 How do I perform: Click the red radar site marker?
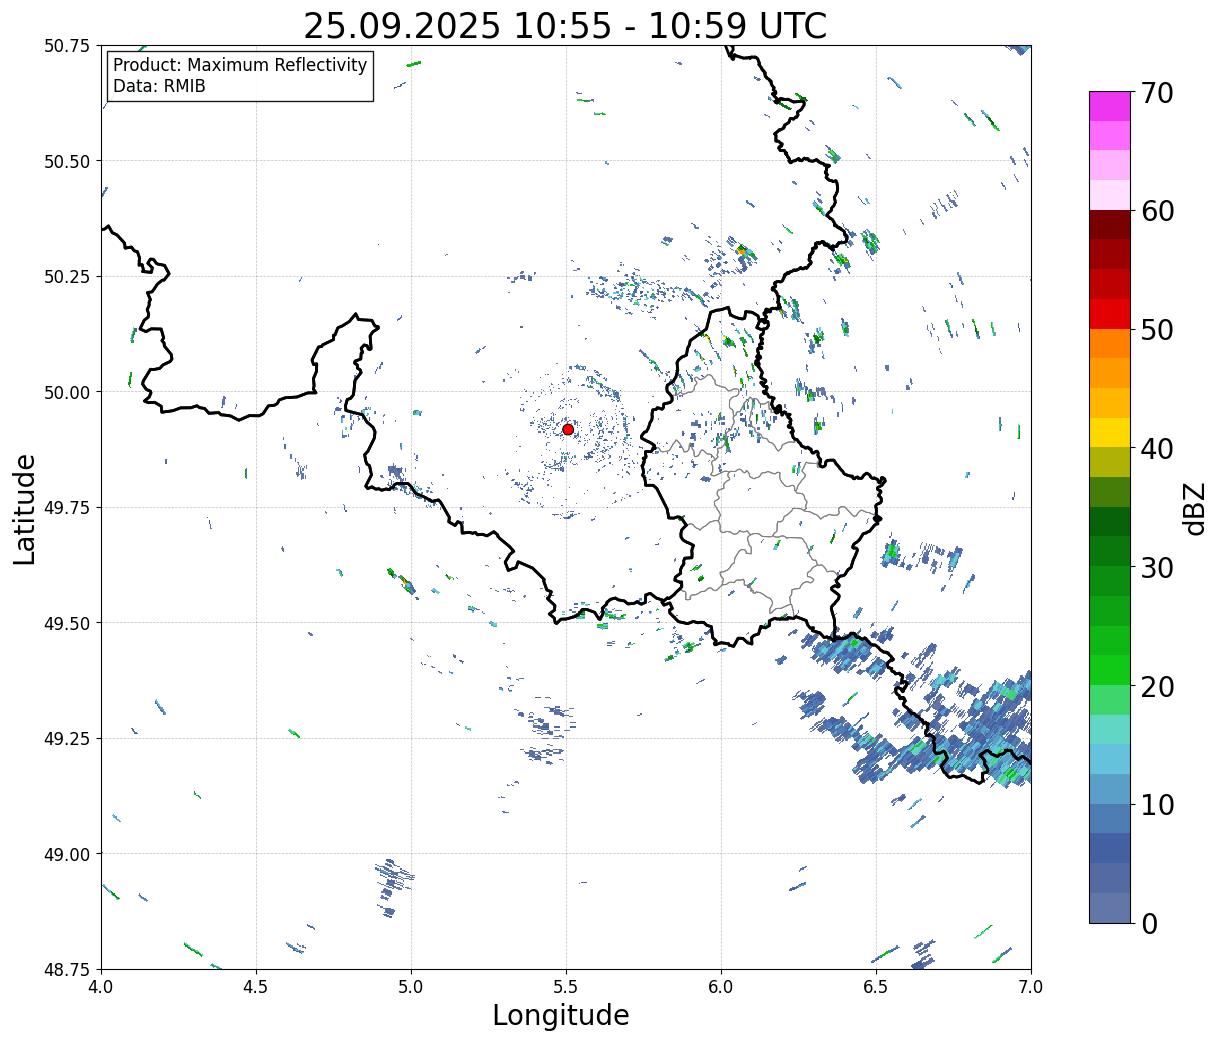(x=568, y=429)
